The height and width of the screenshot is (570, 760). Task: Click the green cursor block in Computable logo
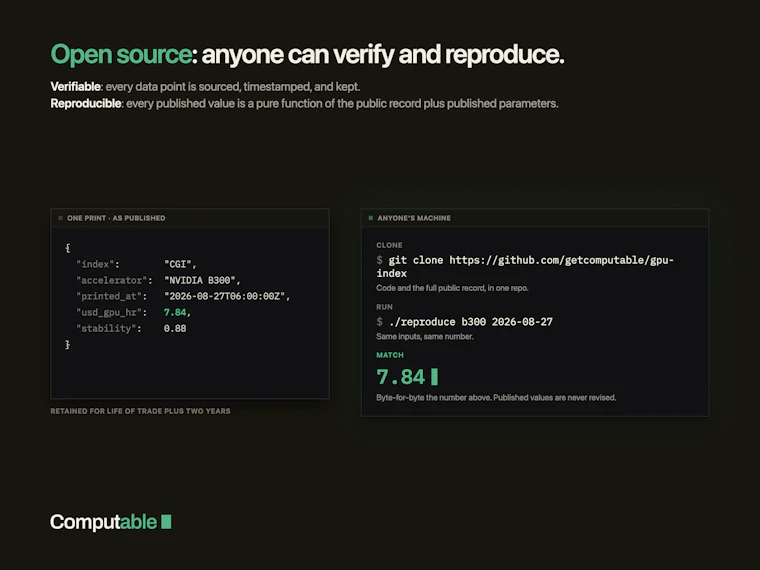click(x=166, y=522)
